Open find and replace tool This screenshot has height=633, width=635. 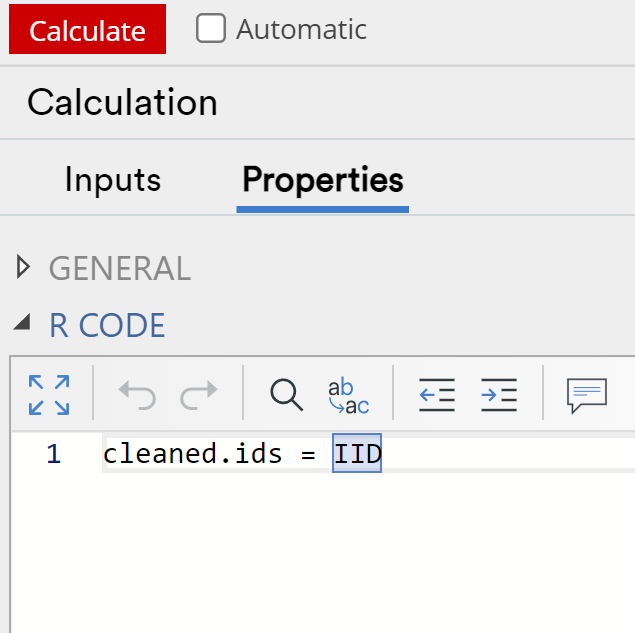(x=349, y=395)
